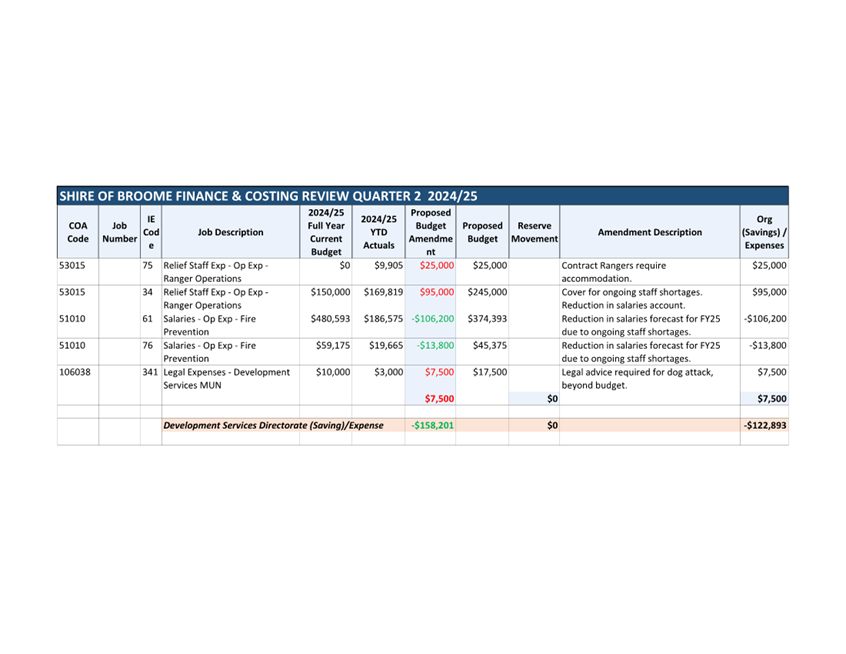This screenshot has width=846, height=654.
Task: Select COA code 51010 in the IE 61 row
Action: coord(72,318)
